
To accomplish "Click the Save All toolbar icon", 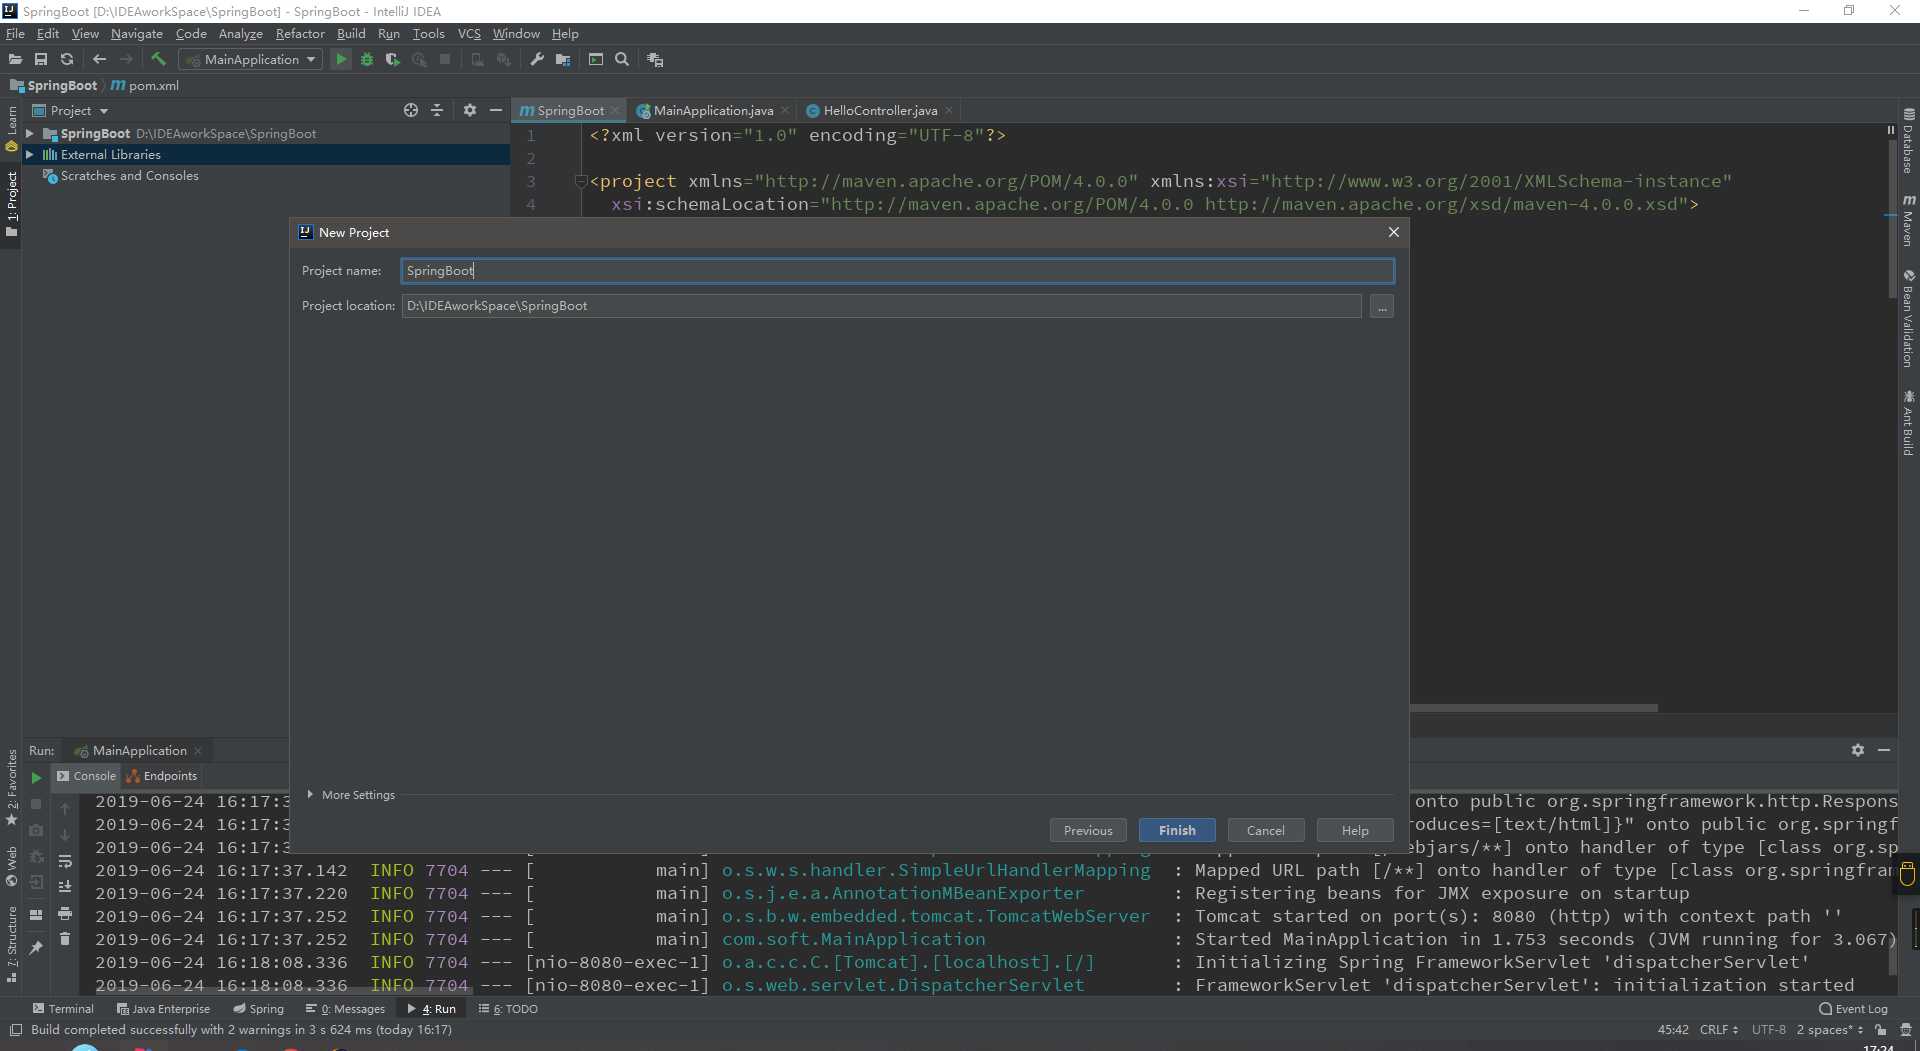I will 41,60.
